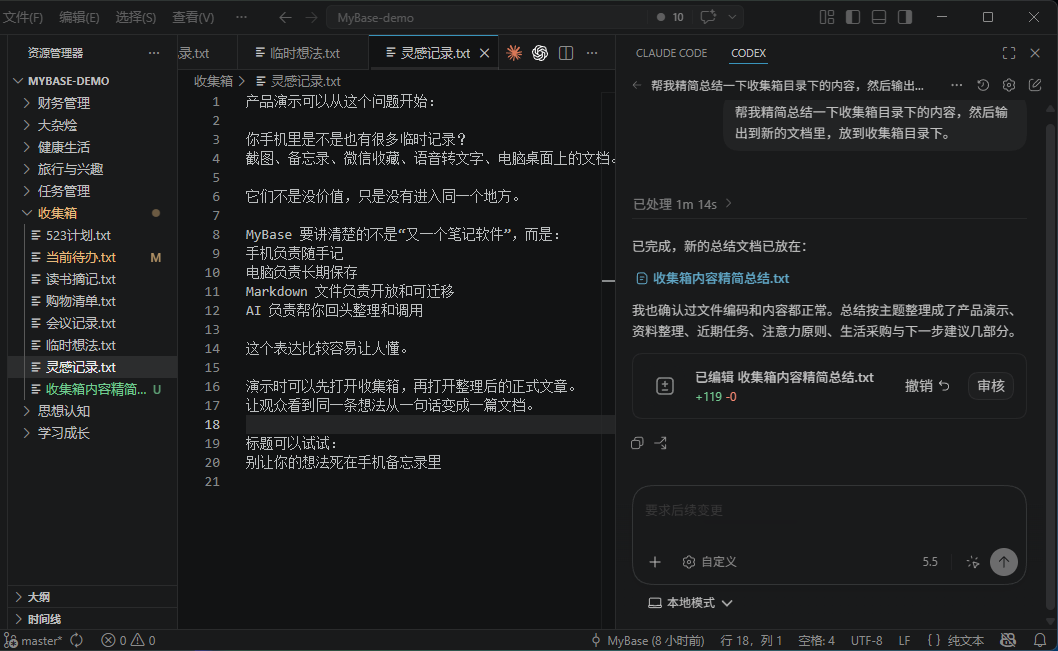The height and width of the screenshot is (651, 1058).
Task: Show more menu bar items
Action: coord(241,18)
